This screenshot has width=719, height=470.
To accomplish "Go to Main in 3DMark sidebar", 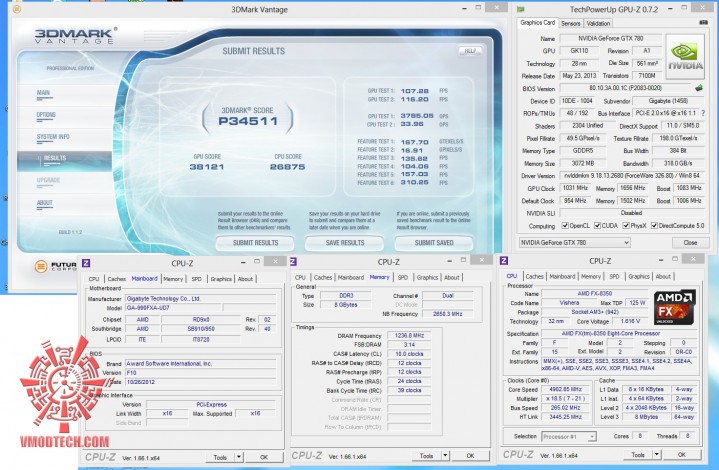I will (x=44, y=93).
